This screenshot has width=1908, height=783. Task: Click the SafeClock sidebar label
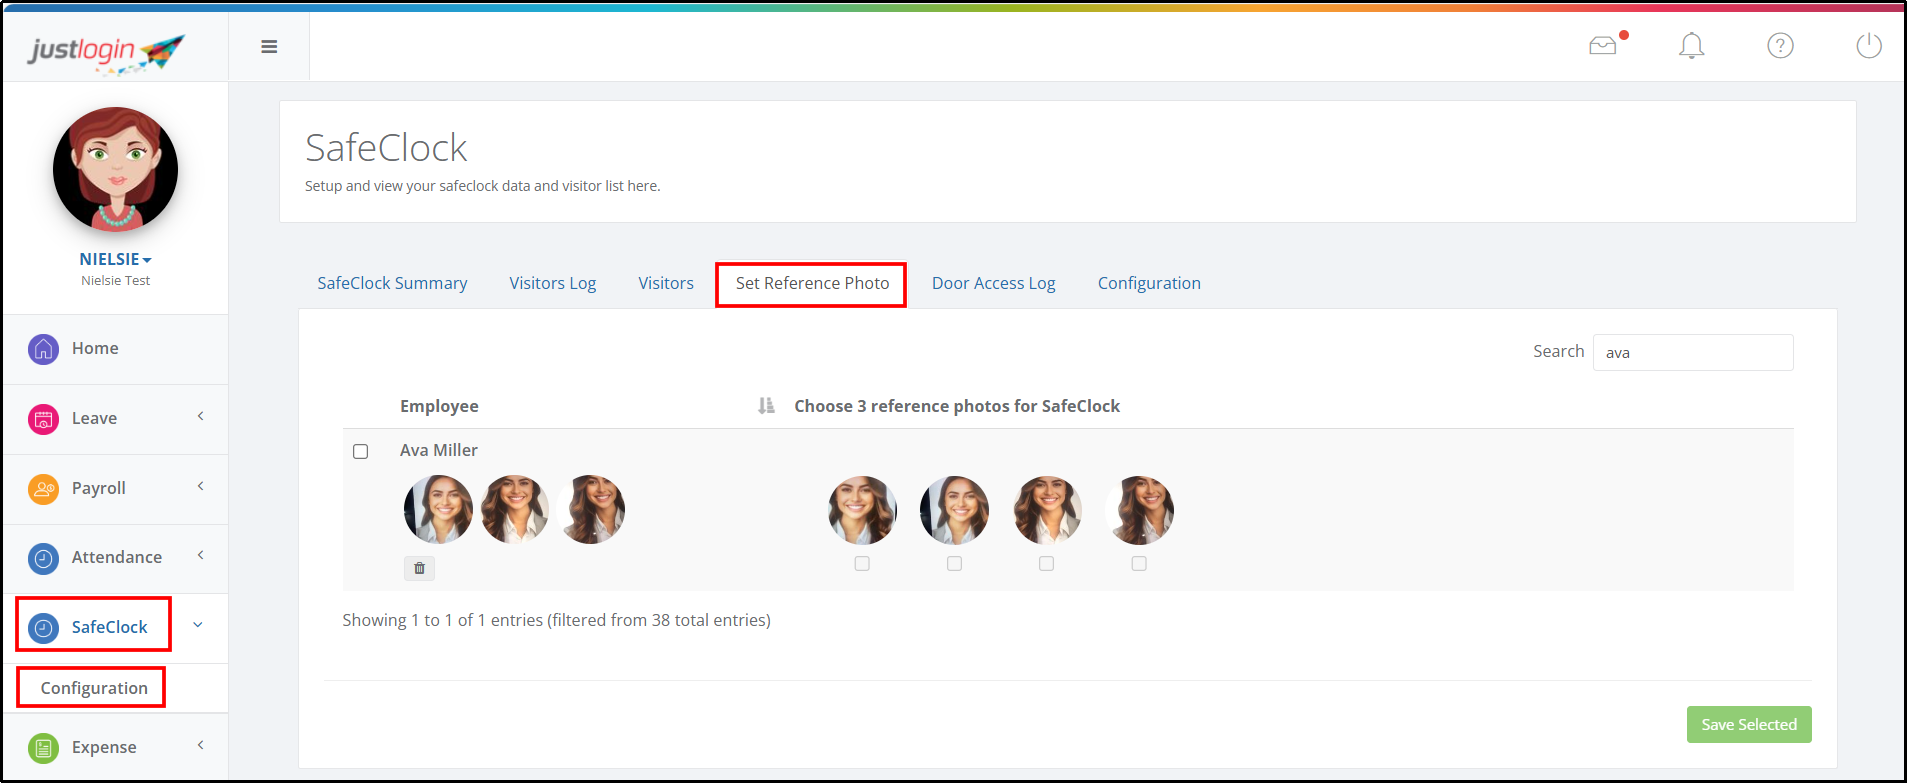[109, 628]
